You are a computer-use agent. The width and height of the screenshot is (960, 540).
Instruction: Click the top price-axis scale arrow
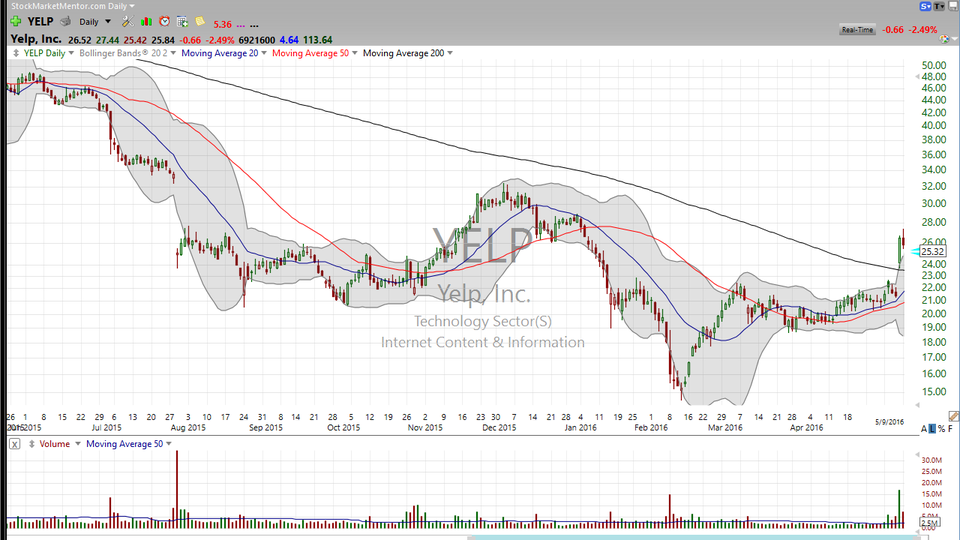tap(917, 77)
